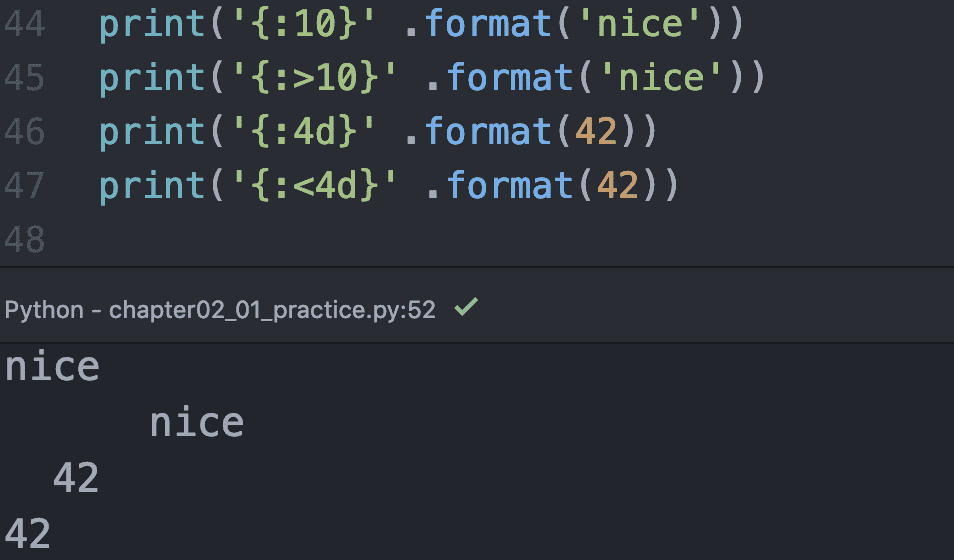The width and height of the screenshot is (954, 560).
Task: Open the chapter02_01_practice.py:52 file reference
Action: point(272,310)
